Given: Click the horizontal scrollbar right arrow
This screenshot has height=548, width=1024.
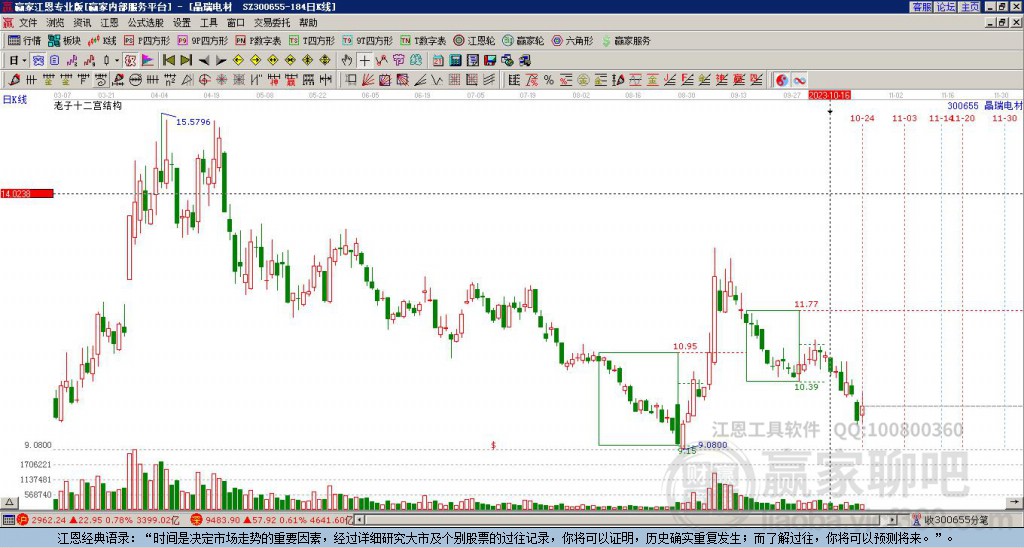Looking at the screenshot, I should 893,520.
